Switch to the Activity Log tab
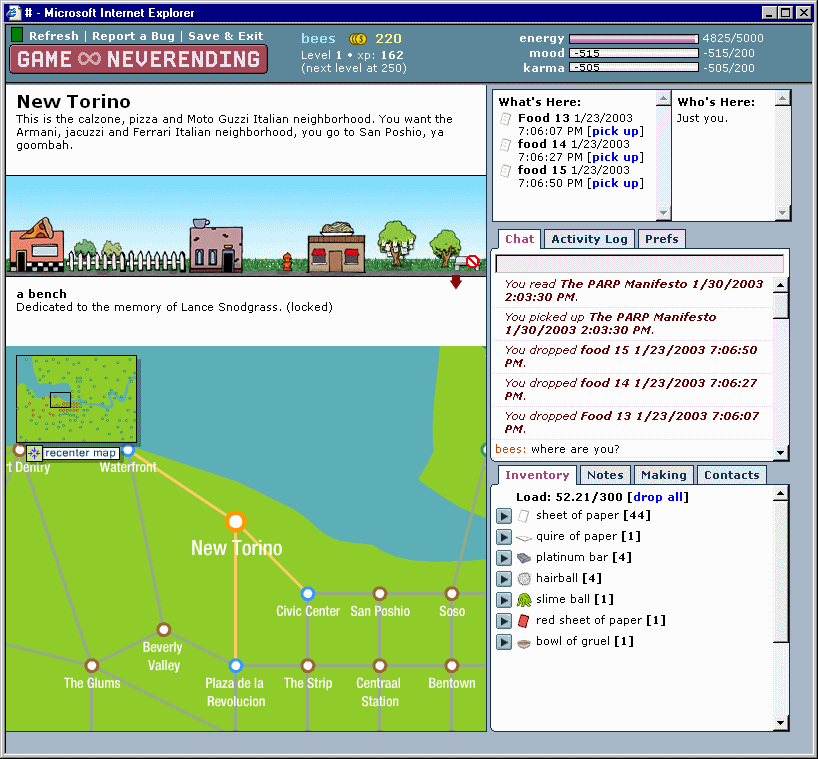Screen dimensions: 818x759 (x=589, y=239)
